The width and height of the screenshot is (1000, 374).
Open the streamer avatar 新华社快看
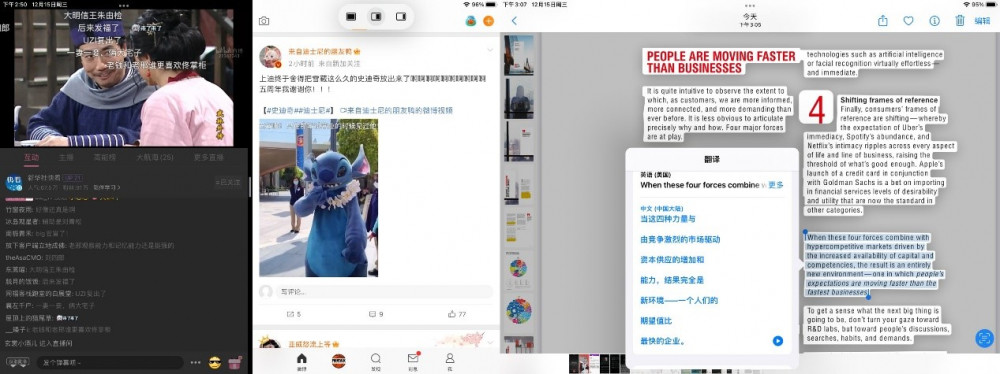[14, 182]
